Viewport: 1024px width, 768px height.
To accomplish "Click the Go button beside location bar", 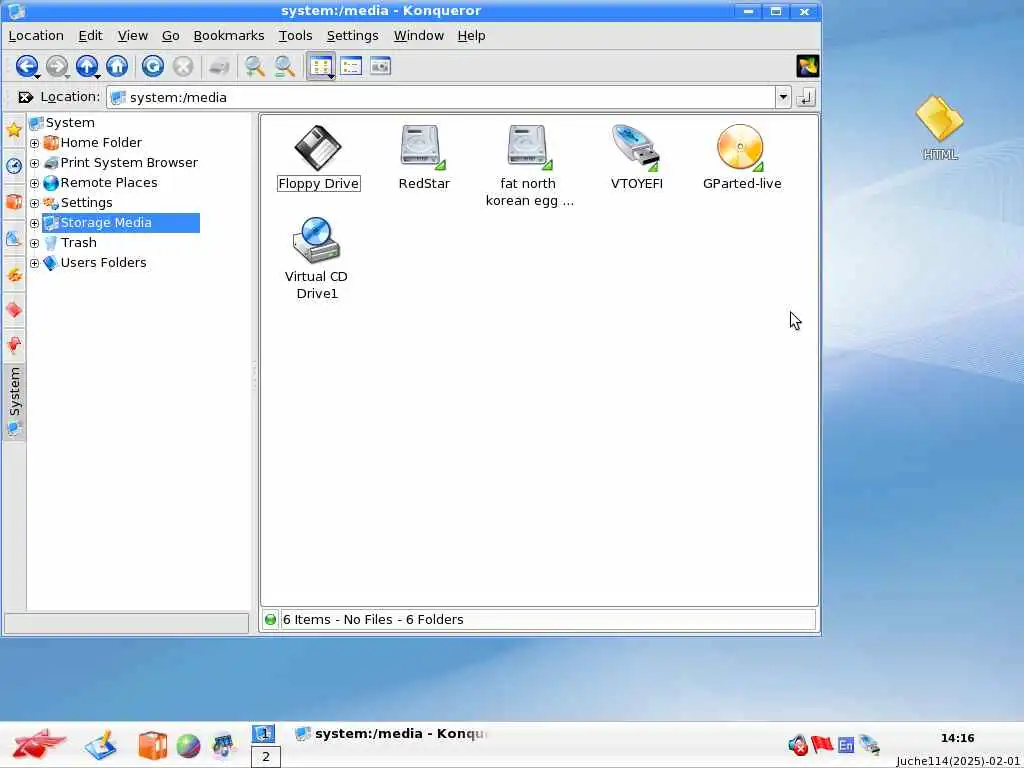I will (x=805, y=97).
